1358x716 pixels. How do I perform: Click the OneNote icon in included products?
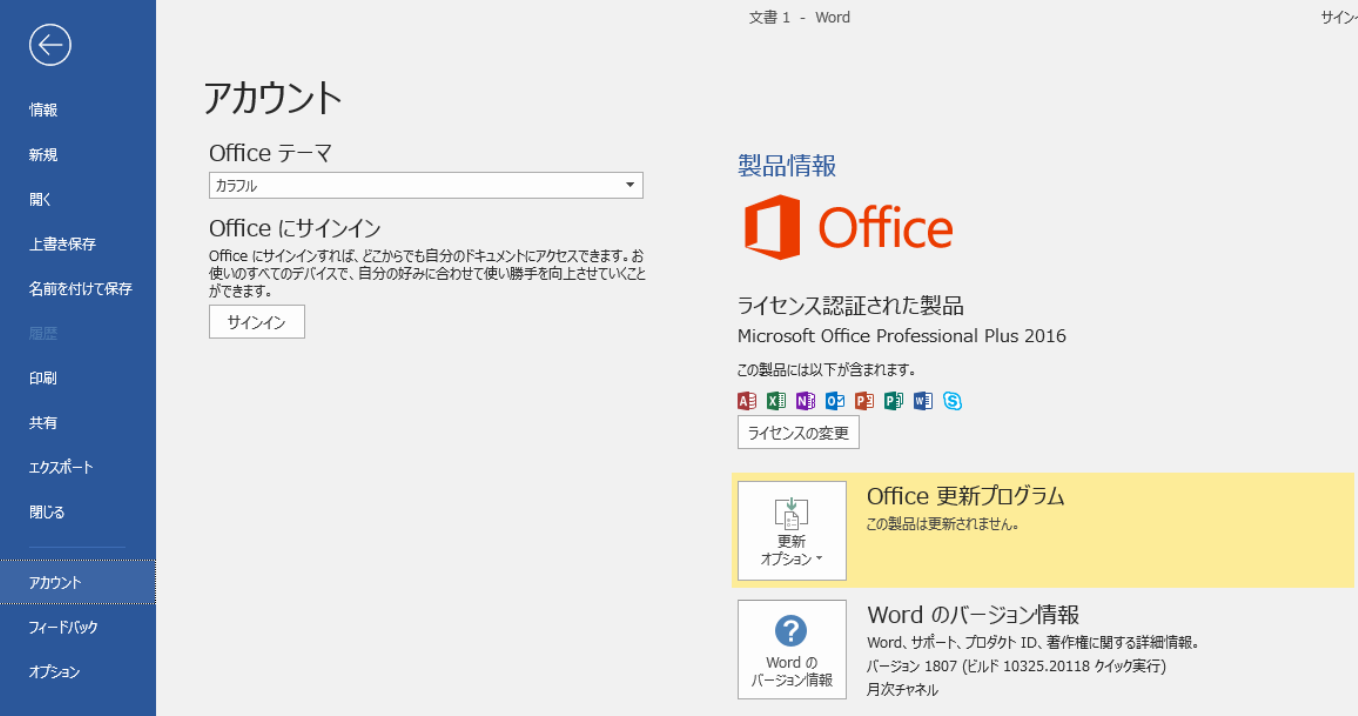tap(805, 401)
